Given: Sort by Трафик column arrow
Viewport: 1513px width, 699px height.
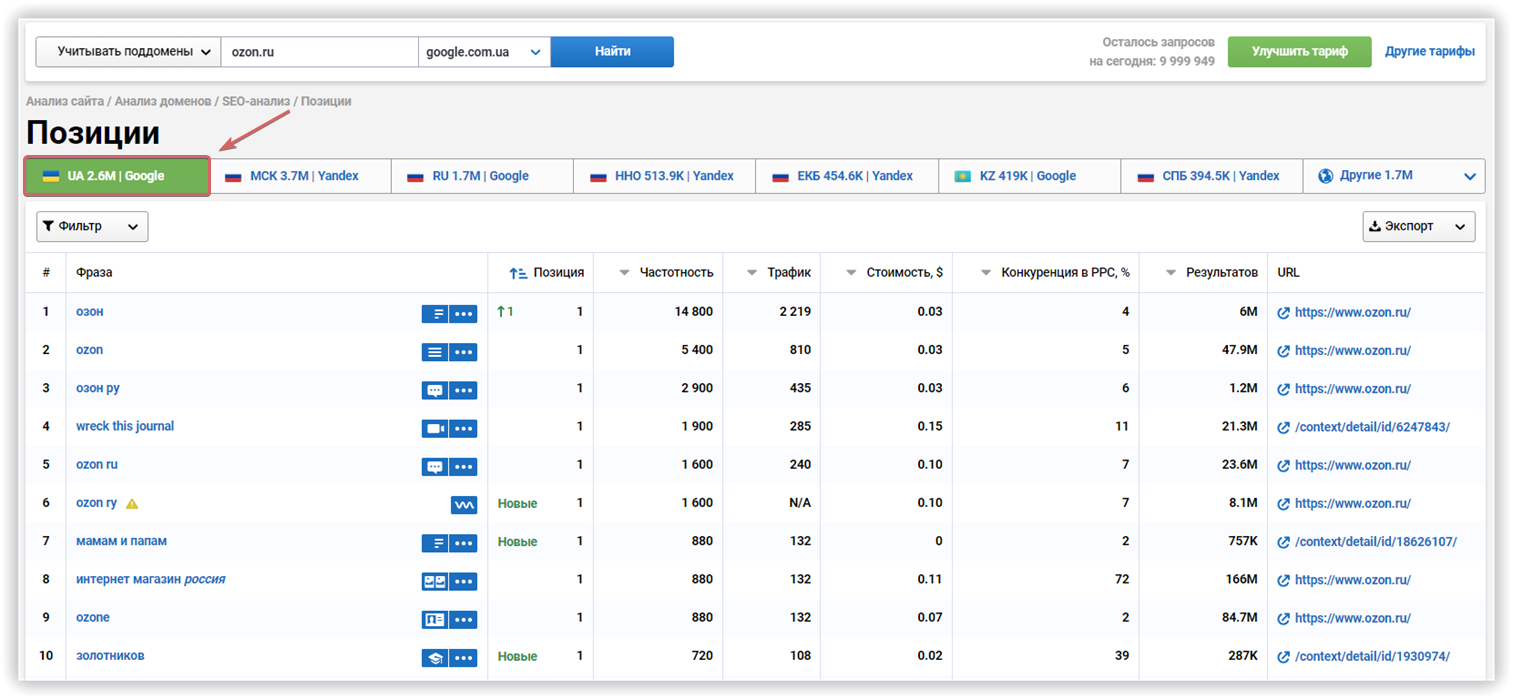Looking at the screenshot, I should point(752,273).
